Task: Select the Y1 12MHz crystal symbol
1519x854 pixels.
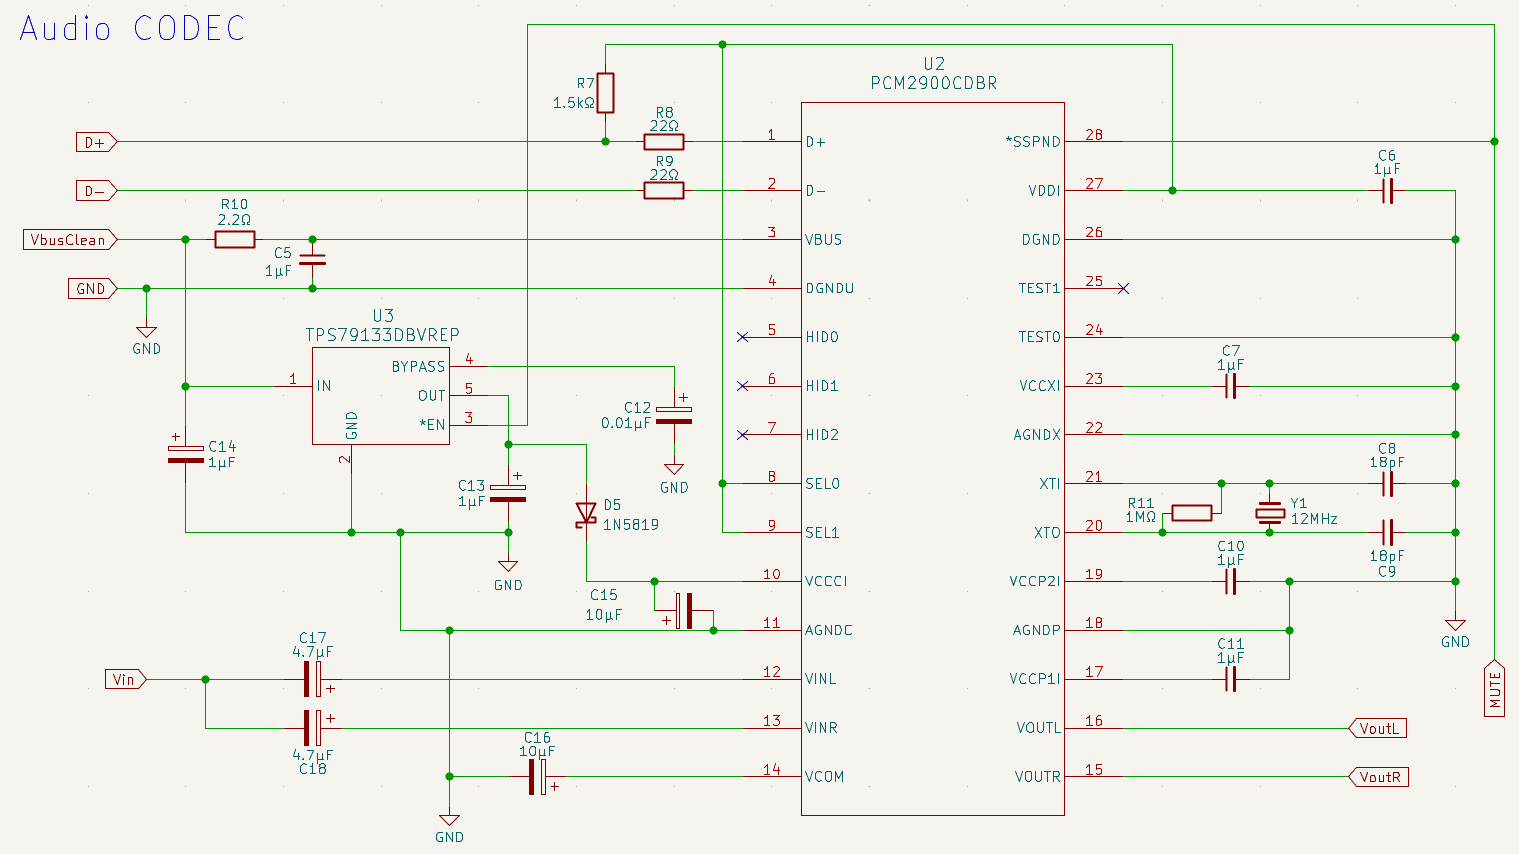Action: tap(1270, 513)
